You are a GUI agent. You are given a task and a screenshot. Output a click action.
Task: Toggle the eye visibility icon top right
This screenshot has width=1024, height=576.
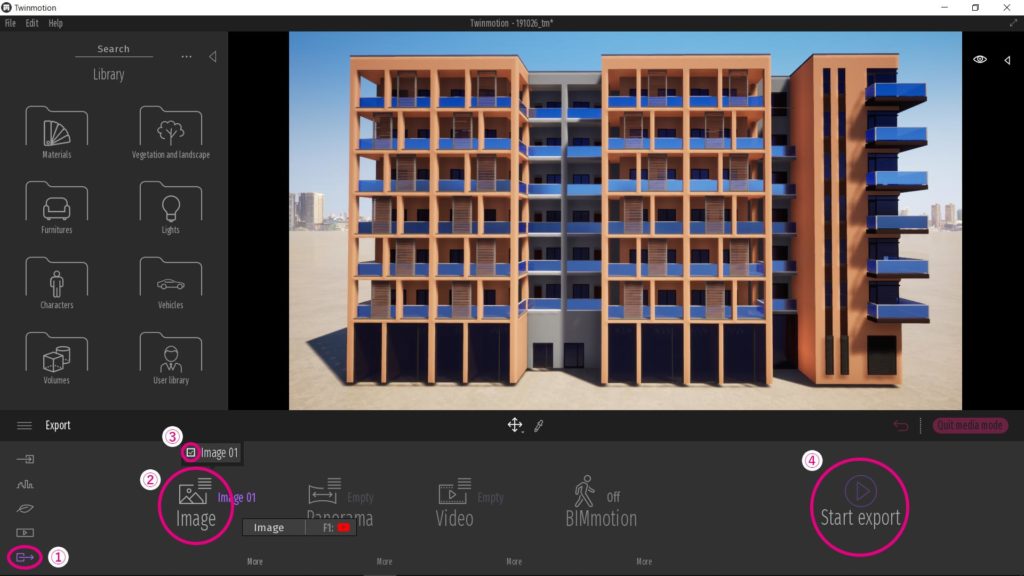(x=979, y=59)
